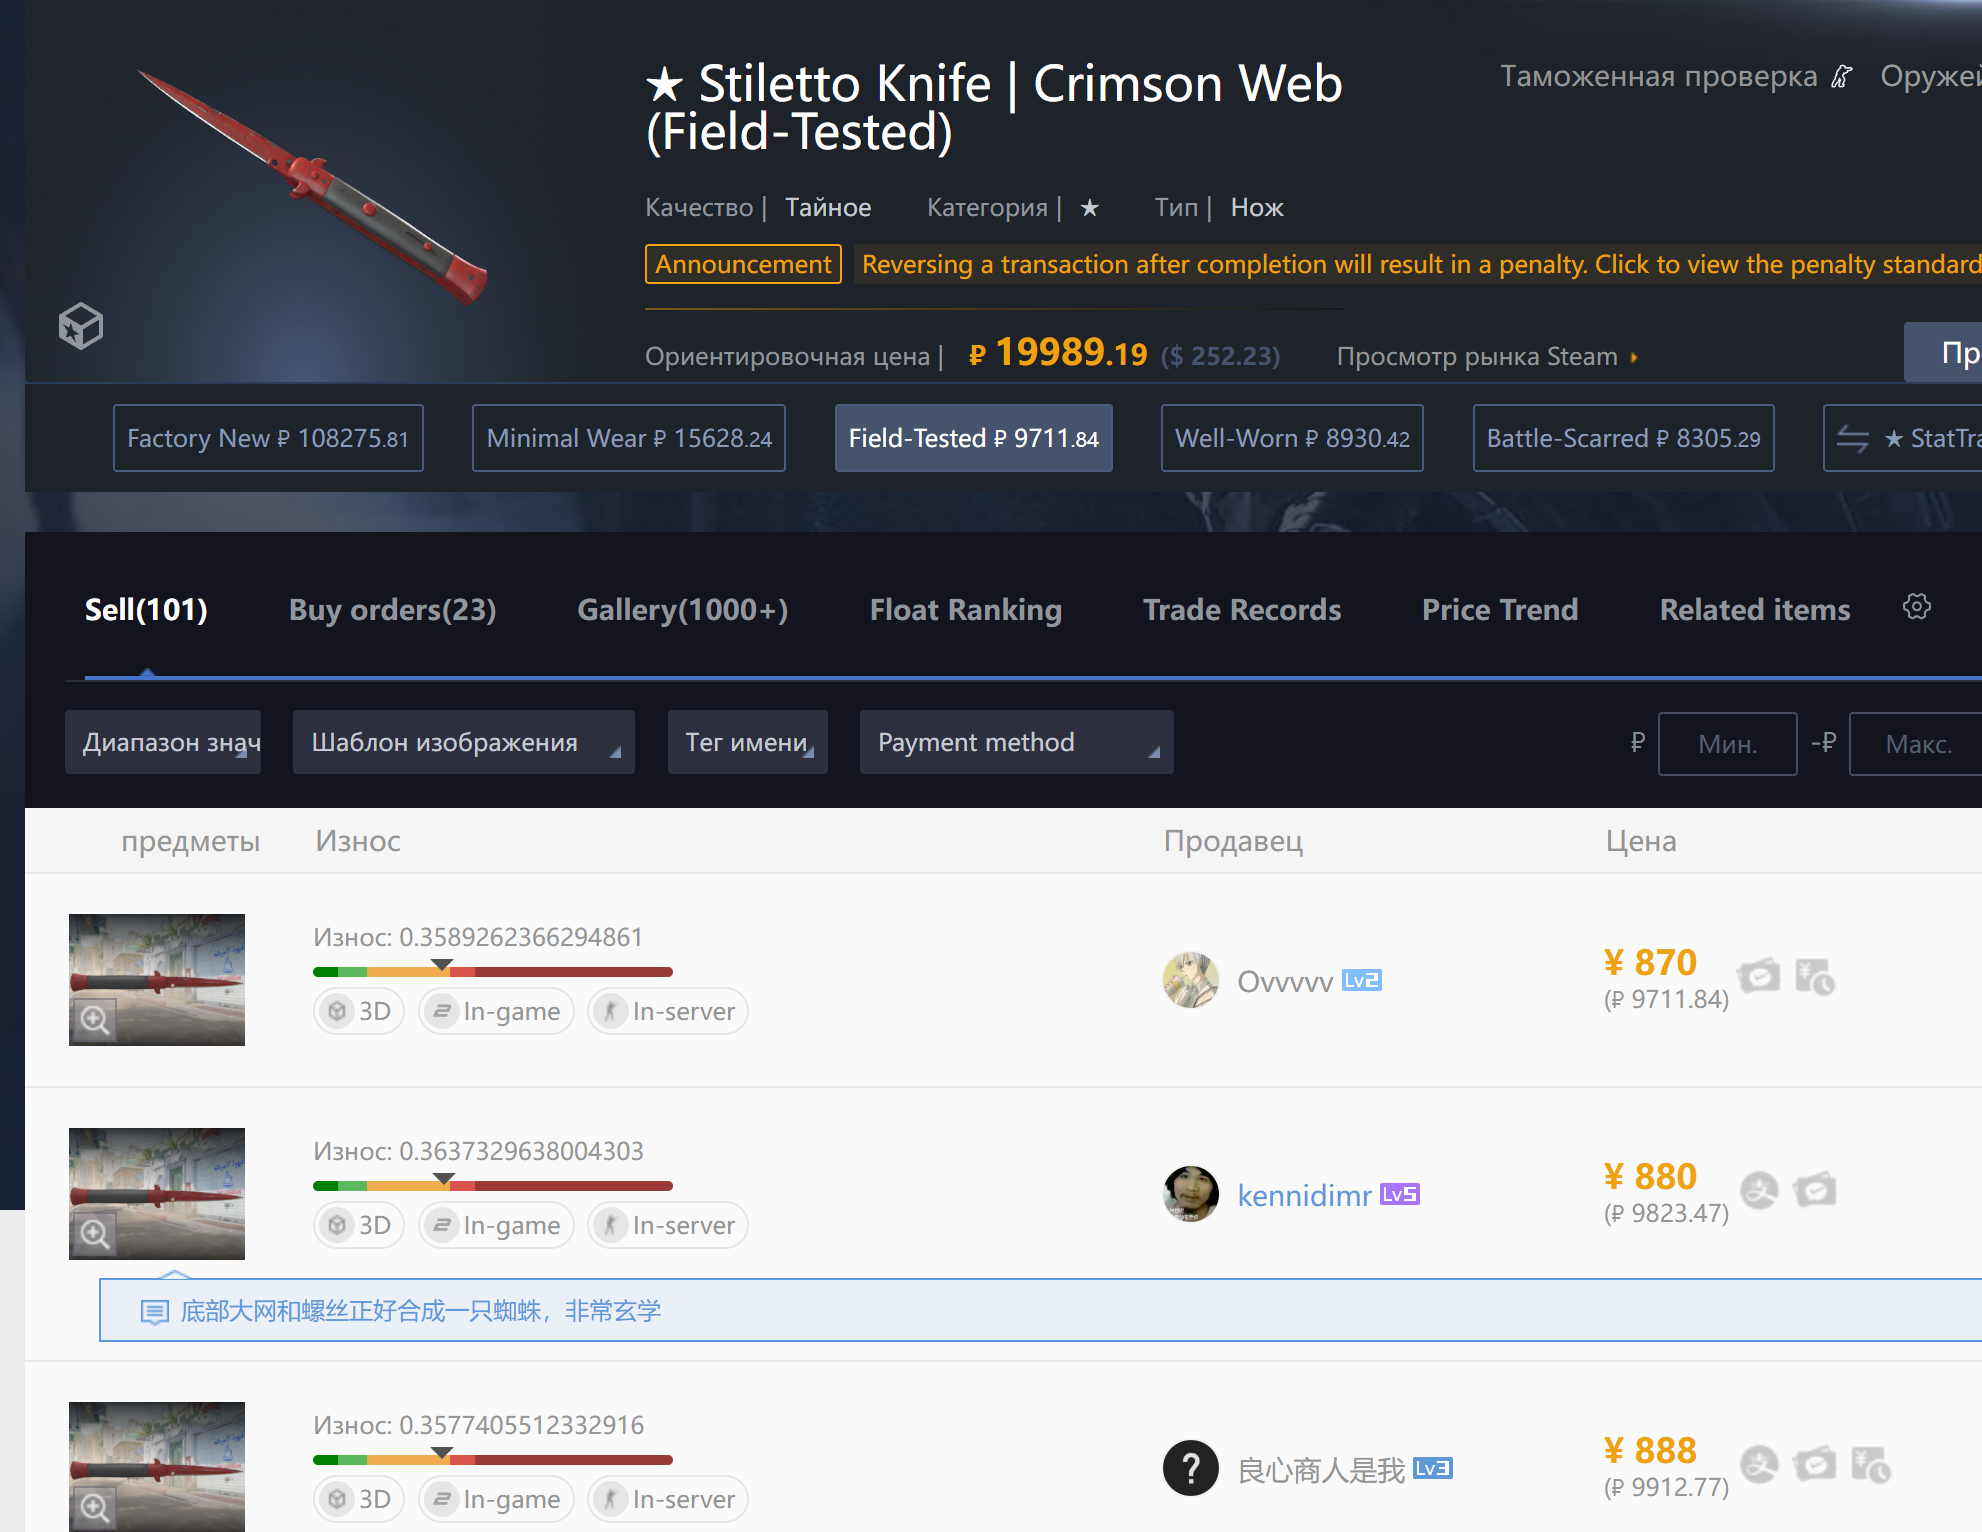Click the currency-clock icon on ¥ 888 listing
1982x1532 pixels.
pyautogui.click(x=1870, y=1465)
